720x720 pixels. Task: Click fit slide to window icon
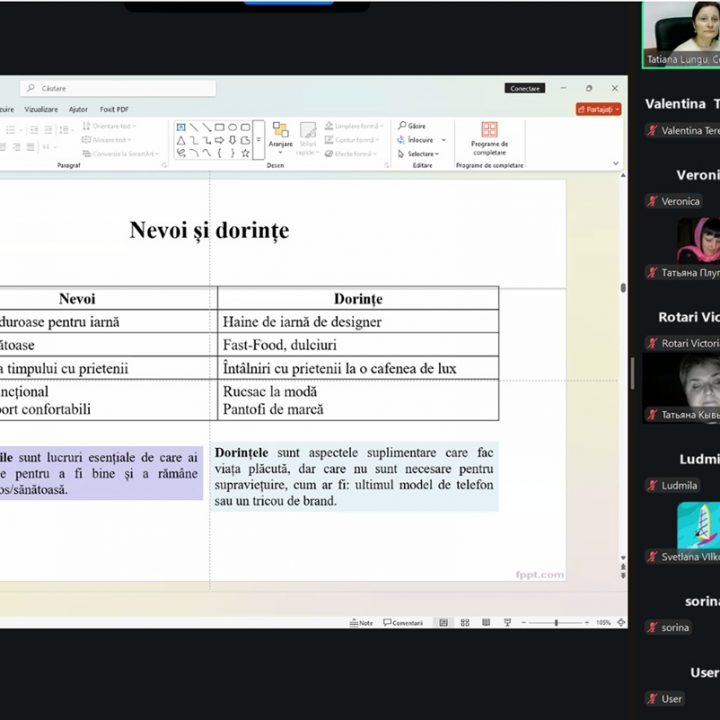pyautogui.click(x=621, y=622)
